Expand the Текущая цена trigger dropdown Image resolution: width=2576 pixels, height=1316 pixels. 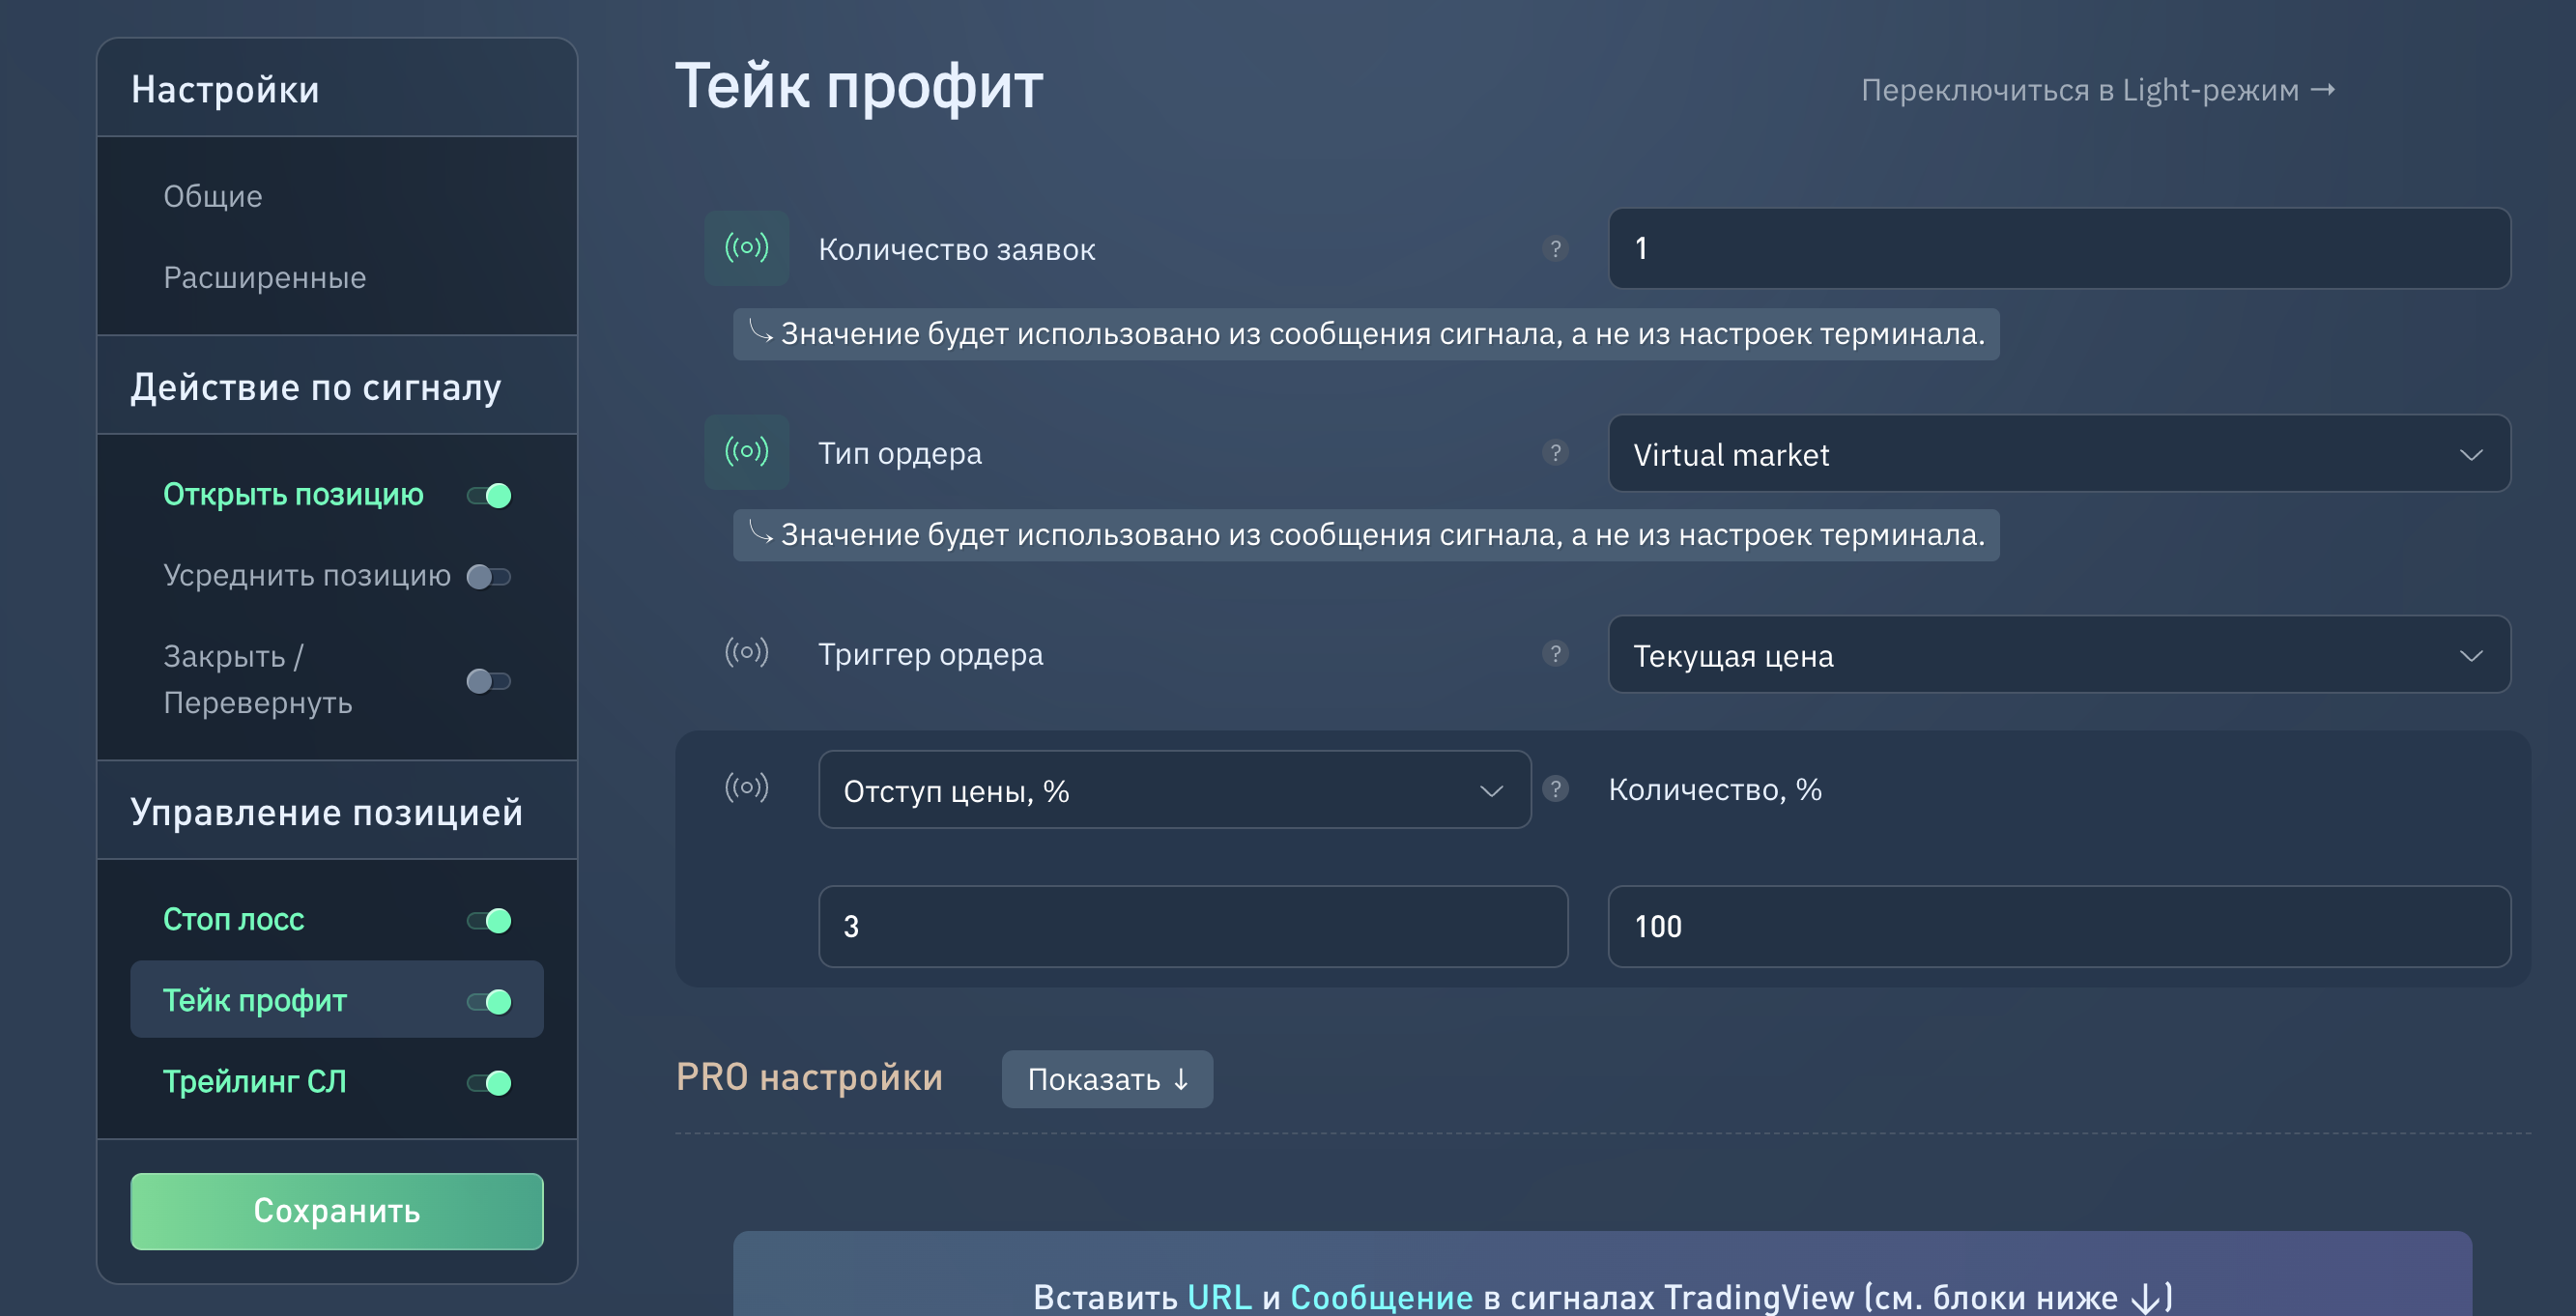2058,655
